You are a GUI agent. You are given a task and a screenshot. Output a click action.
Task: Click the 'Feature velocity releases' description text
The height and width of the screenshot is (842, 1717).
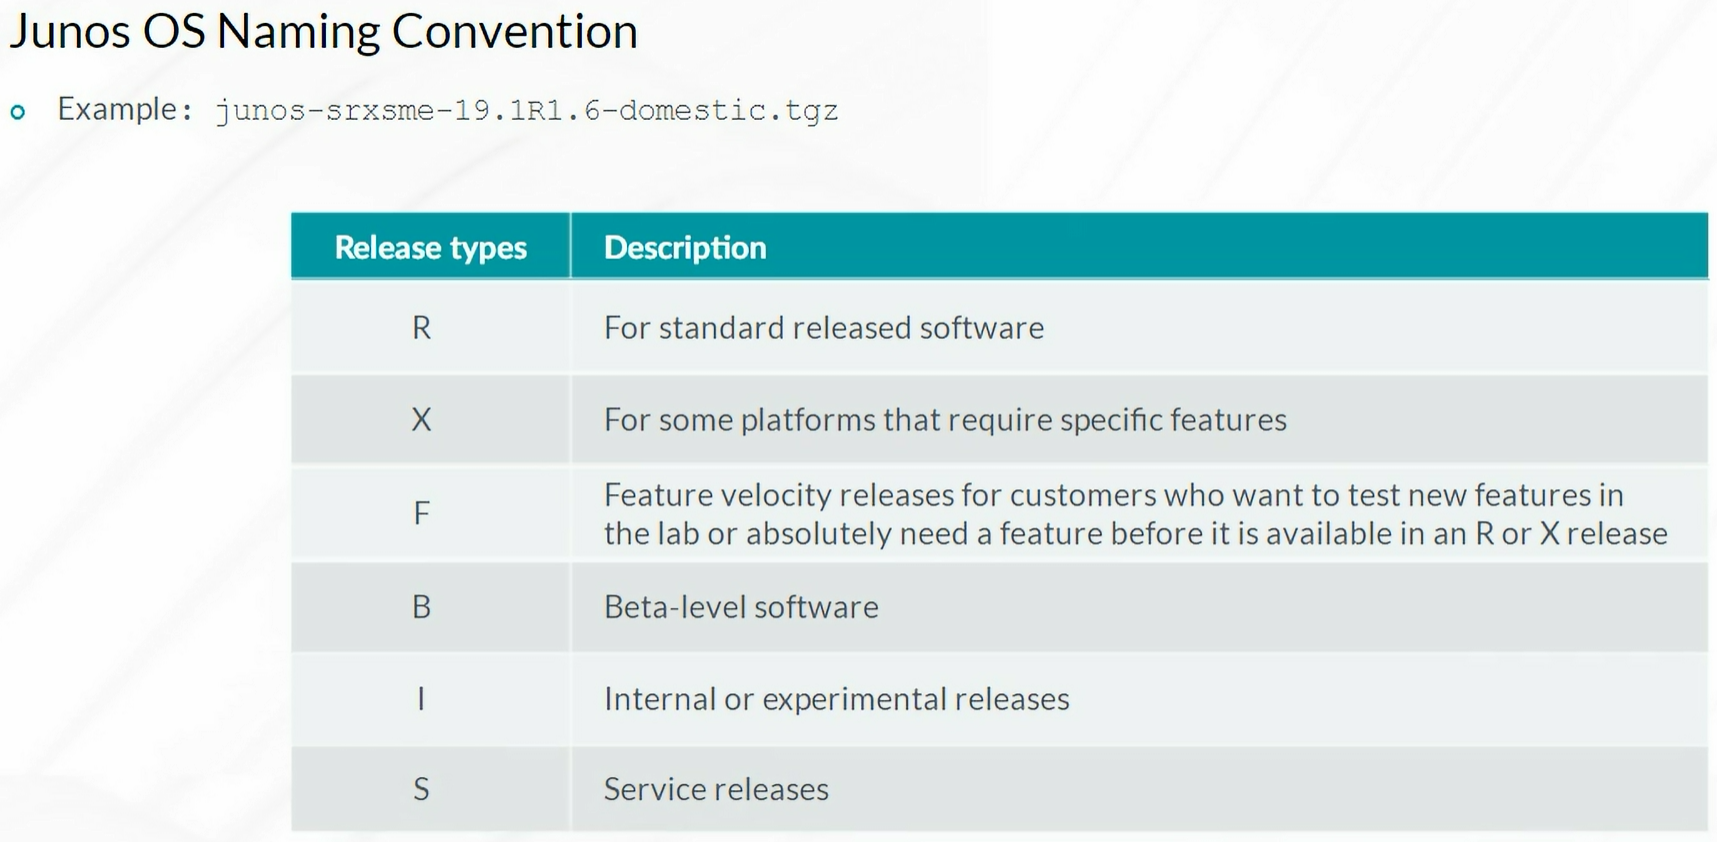coord(1135,514)
